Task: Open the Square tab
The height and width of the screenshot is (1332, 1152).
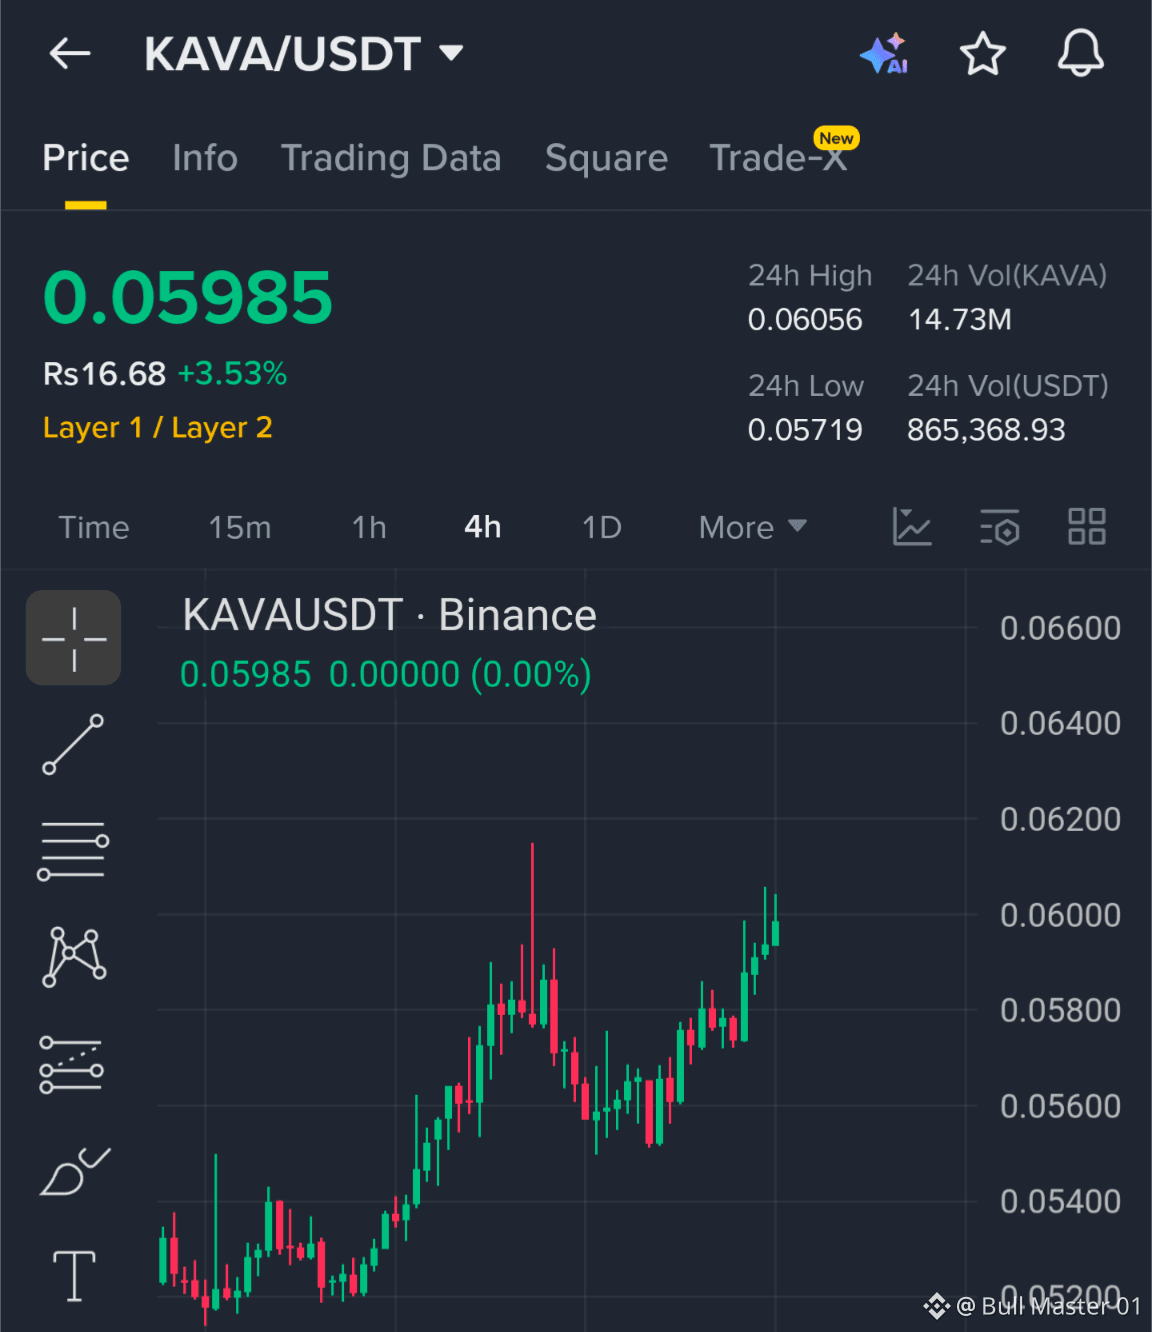Action: point(606,158)
